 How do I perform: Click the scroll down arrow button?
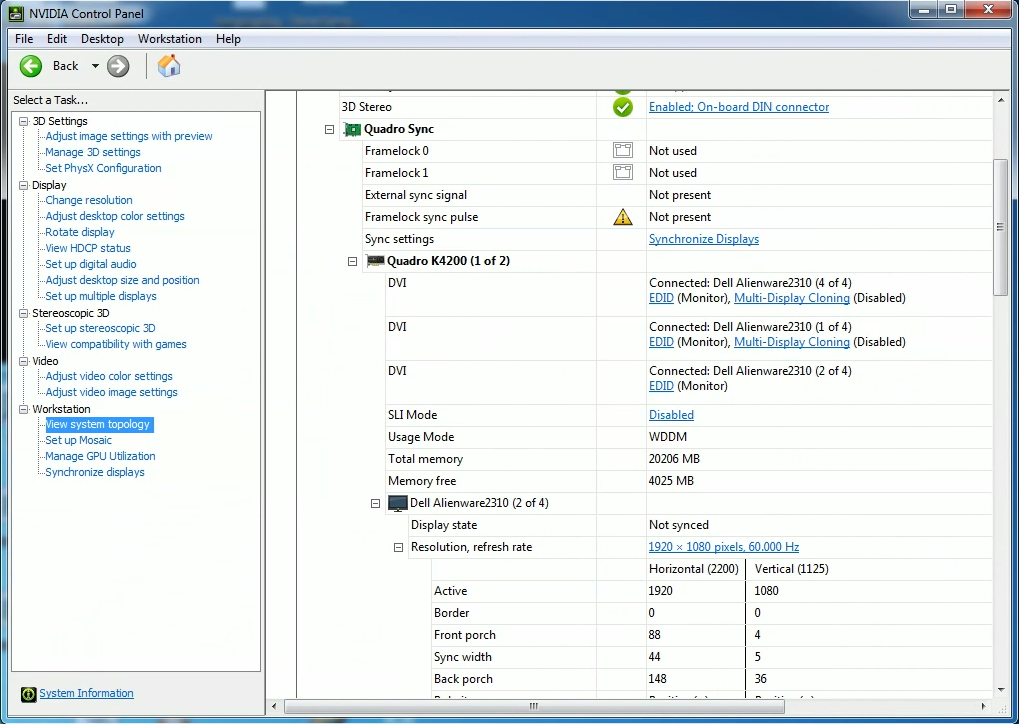[1000, 690]
